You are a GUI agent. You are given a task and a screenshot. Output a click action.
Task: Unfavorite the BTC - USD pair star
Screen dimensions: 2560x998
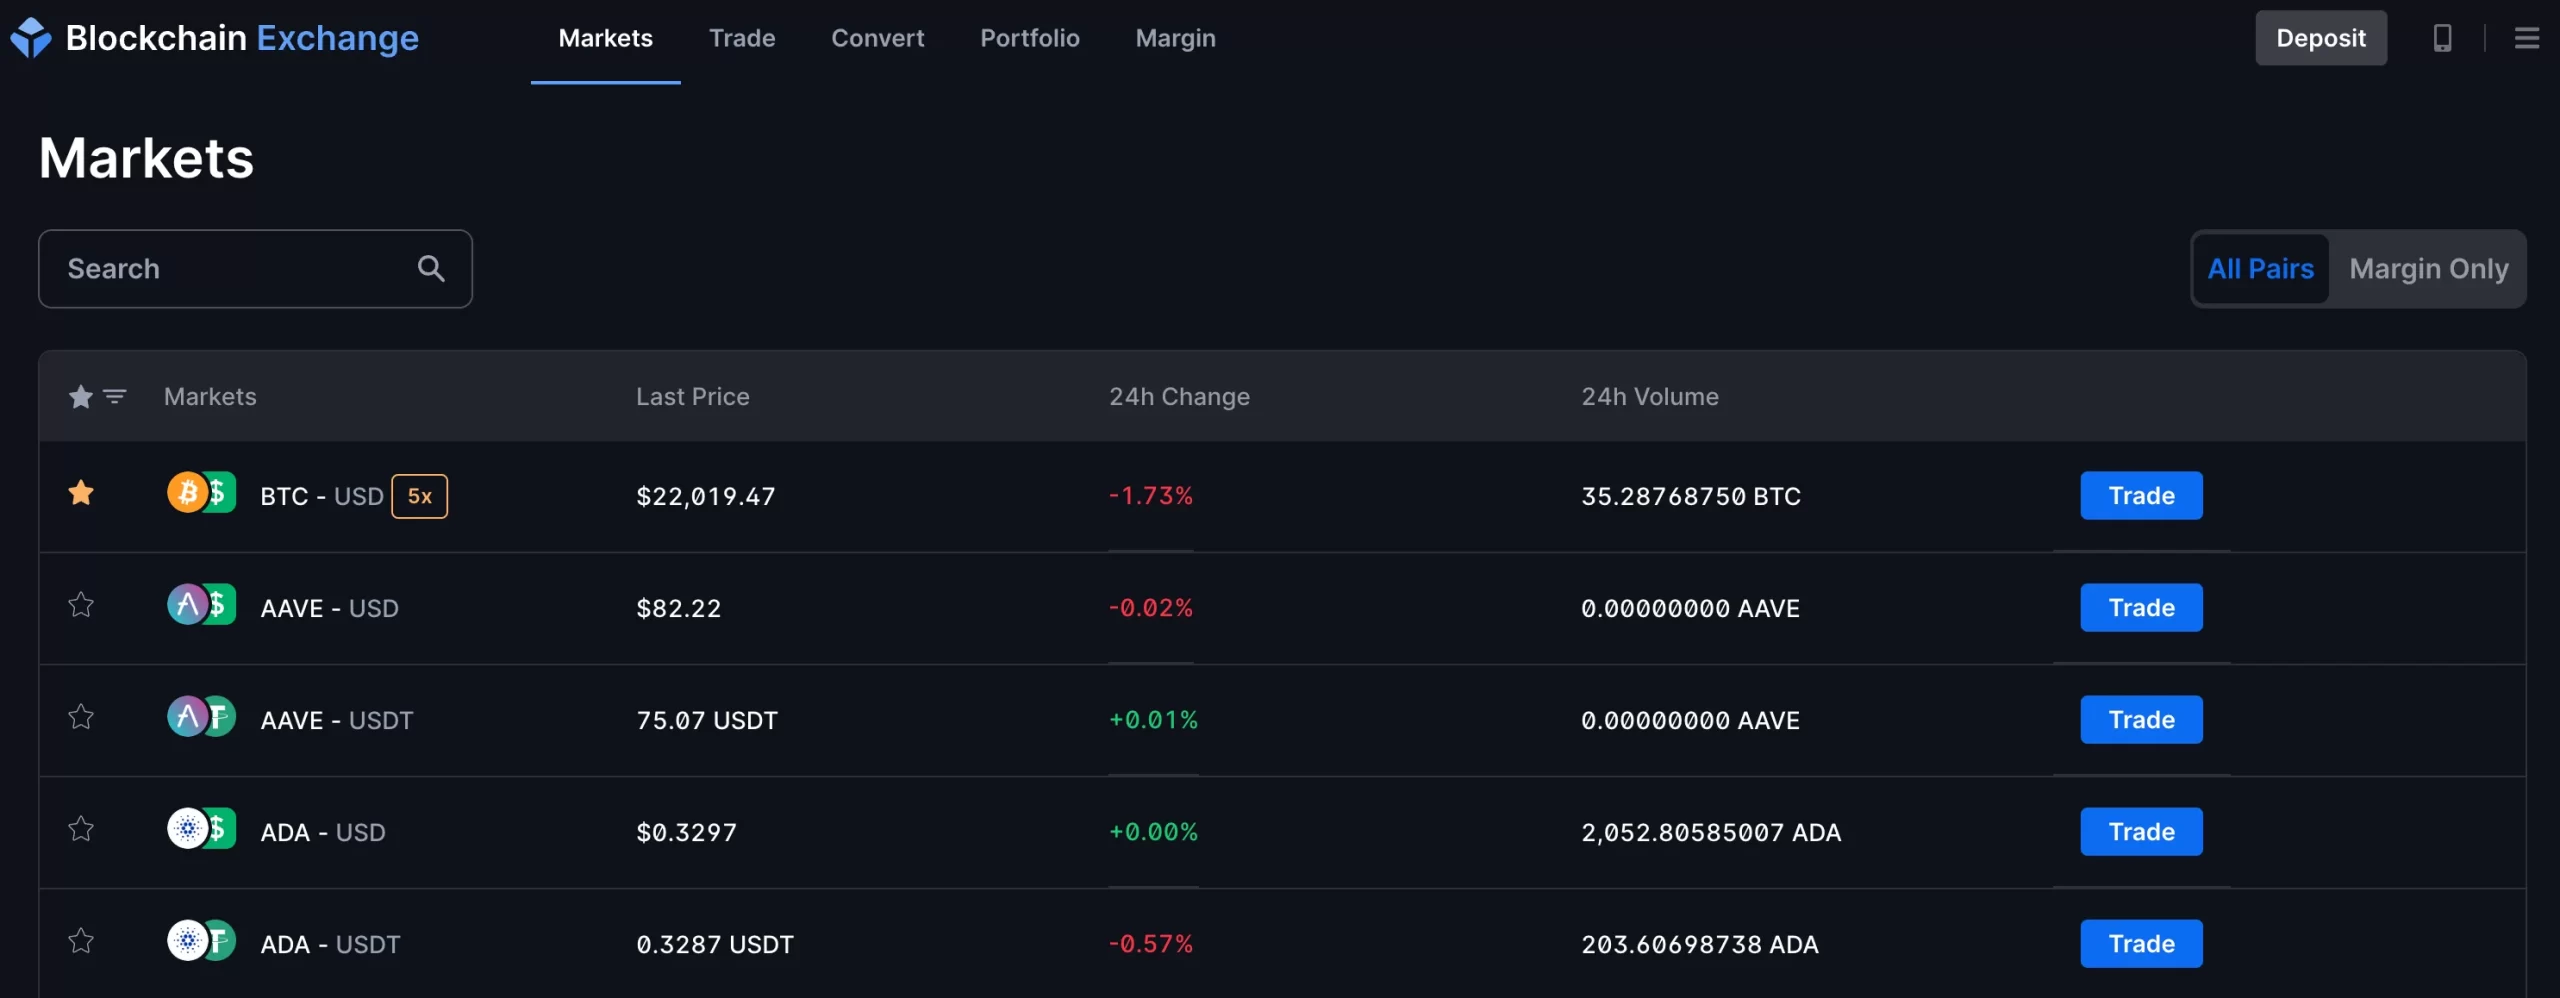(81, 493)
